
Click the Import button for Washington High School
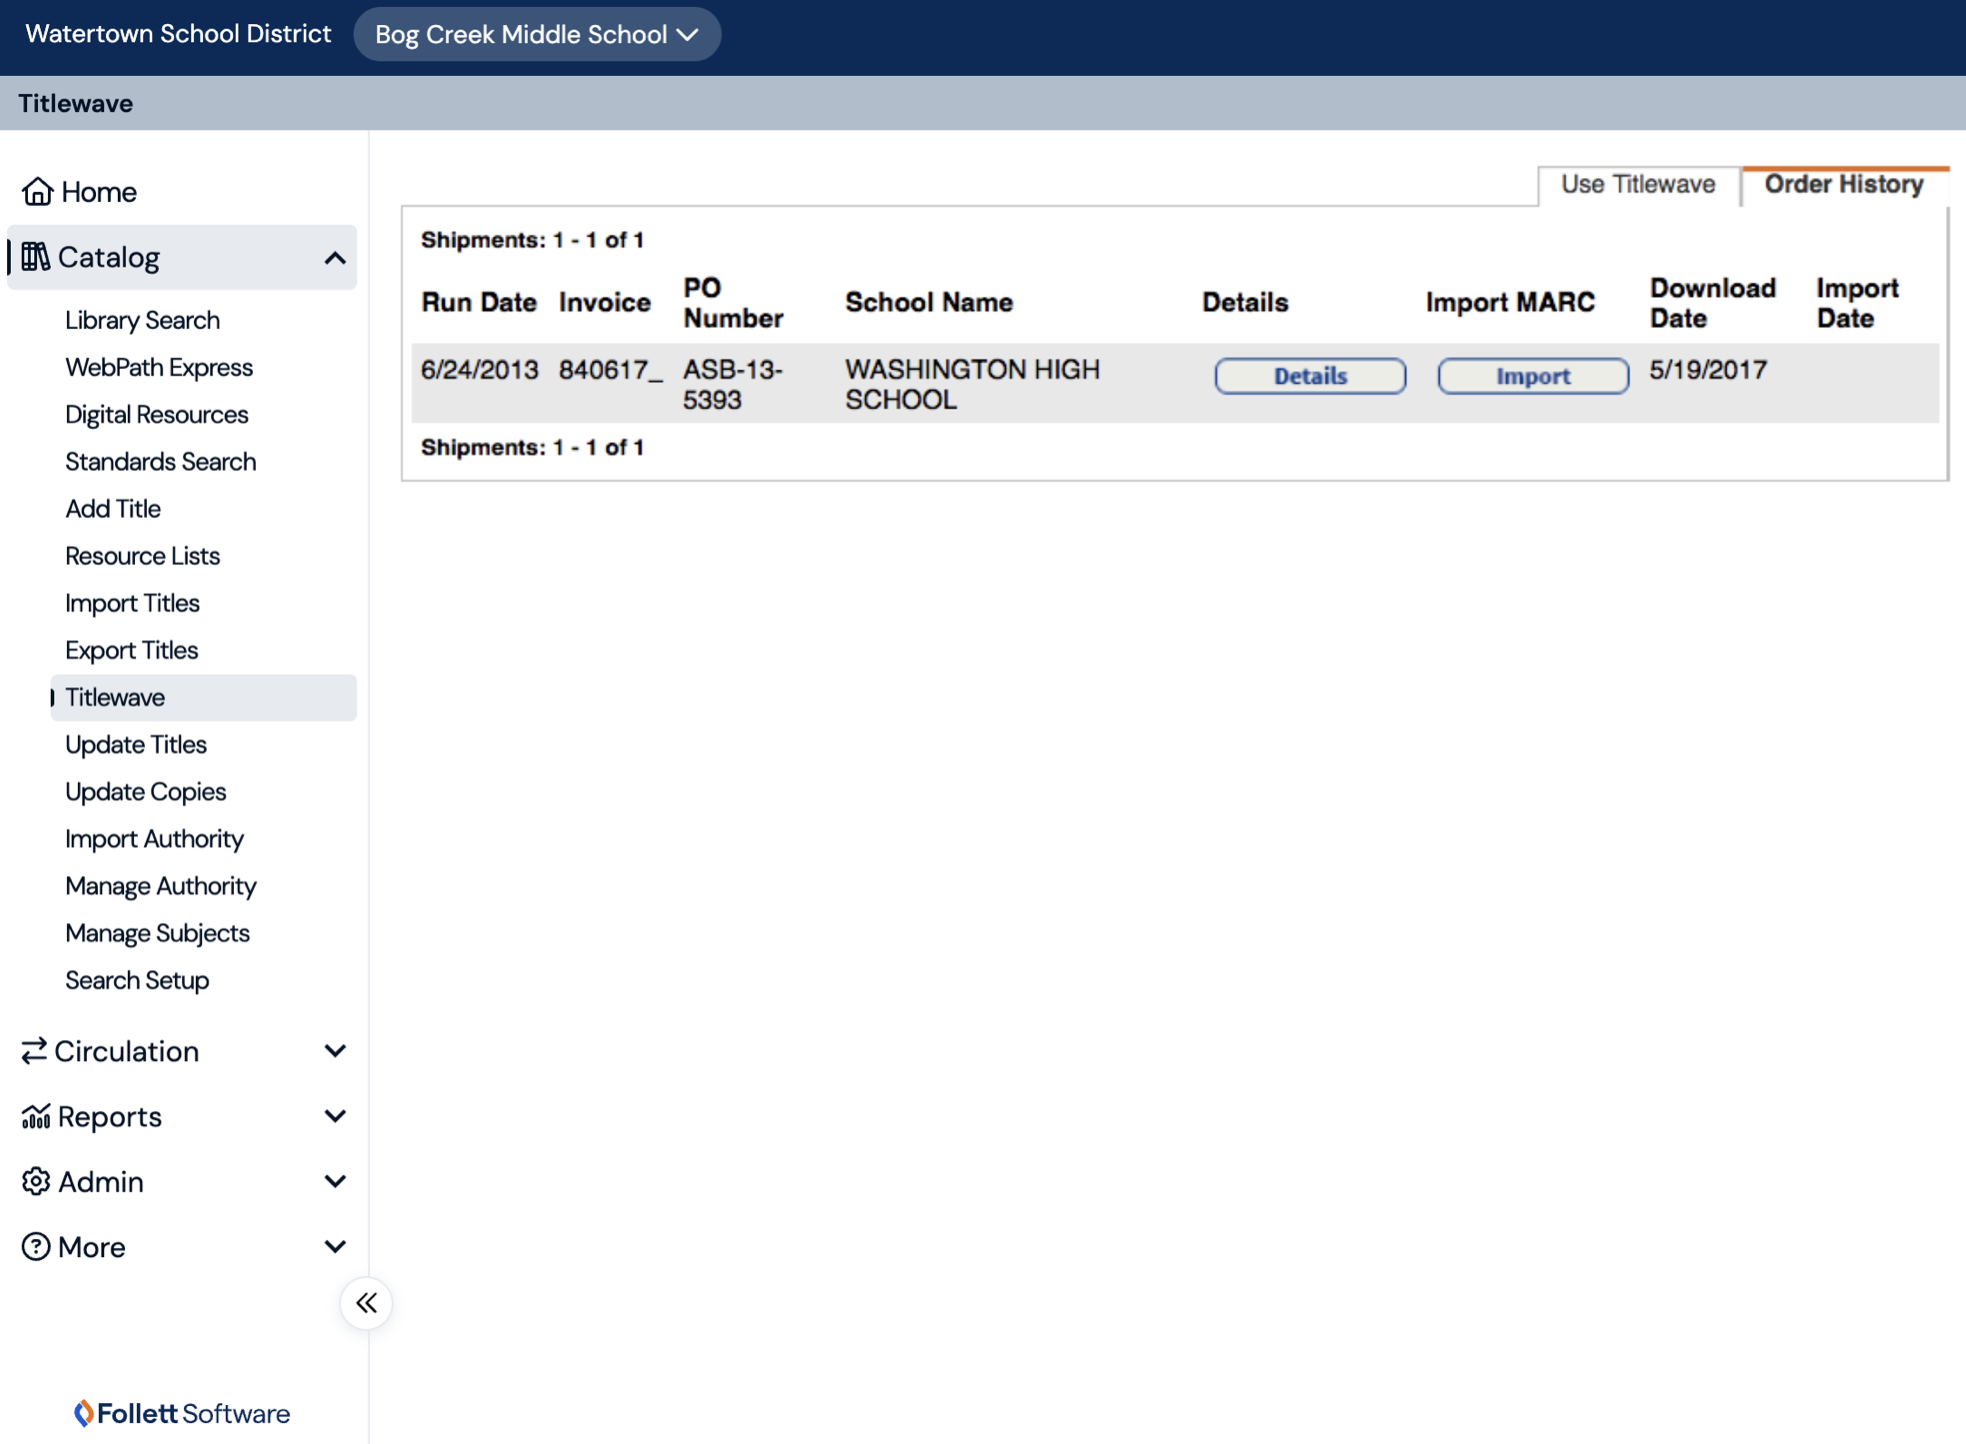coord(1533,376)
